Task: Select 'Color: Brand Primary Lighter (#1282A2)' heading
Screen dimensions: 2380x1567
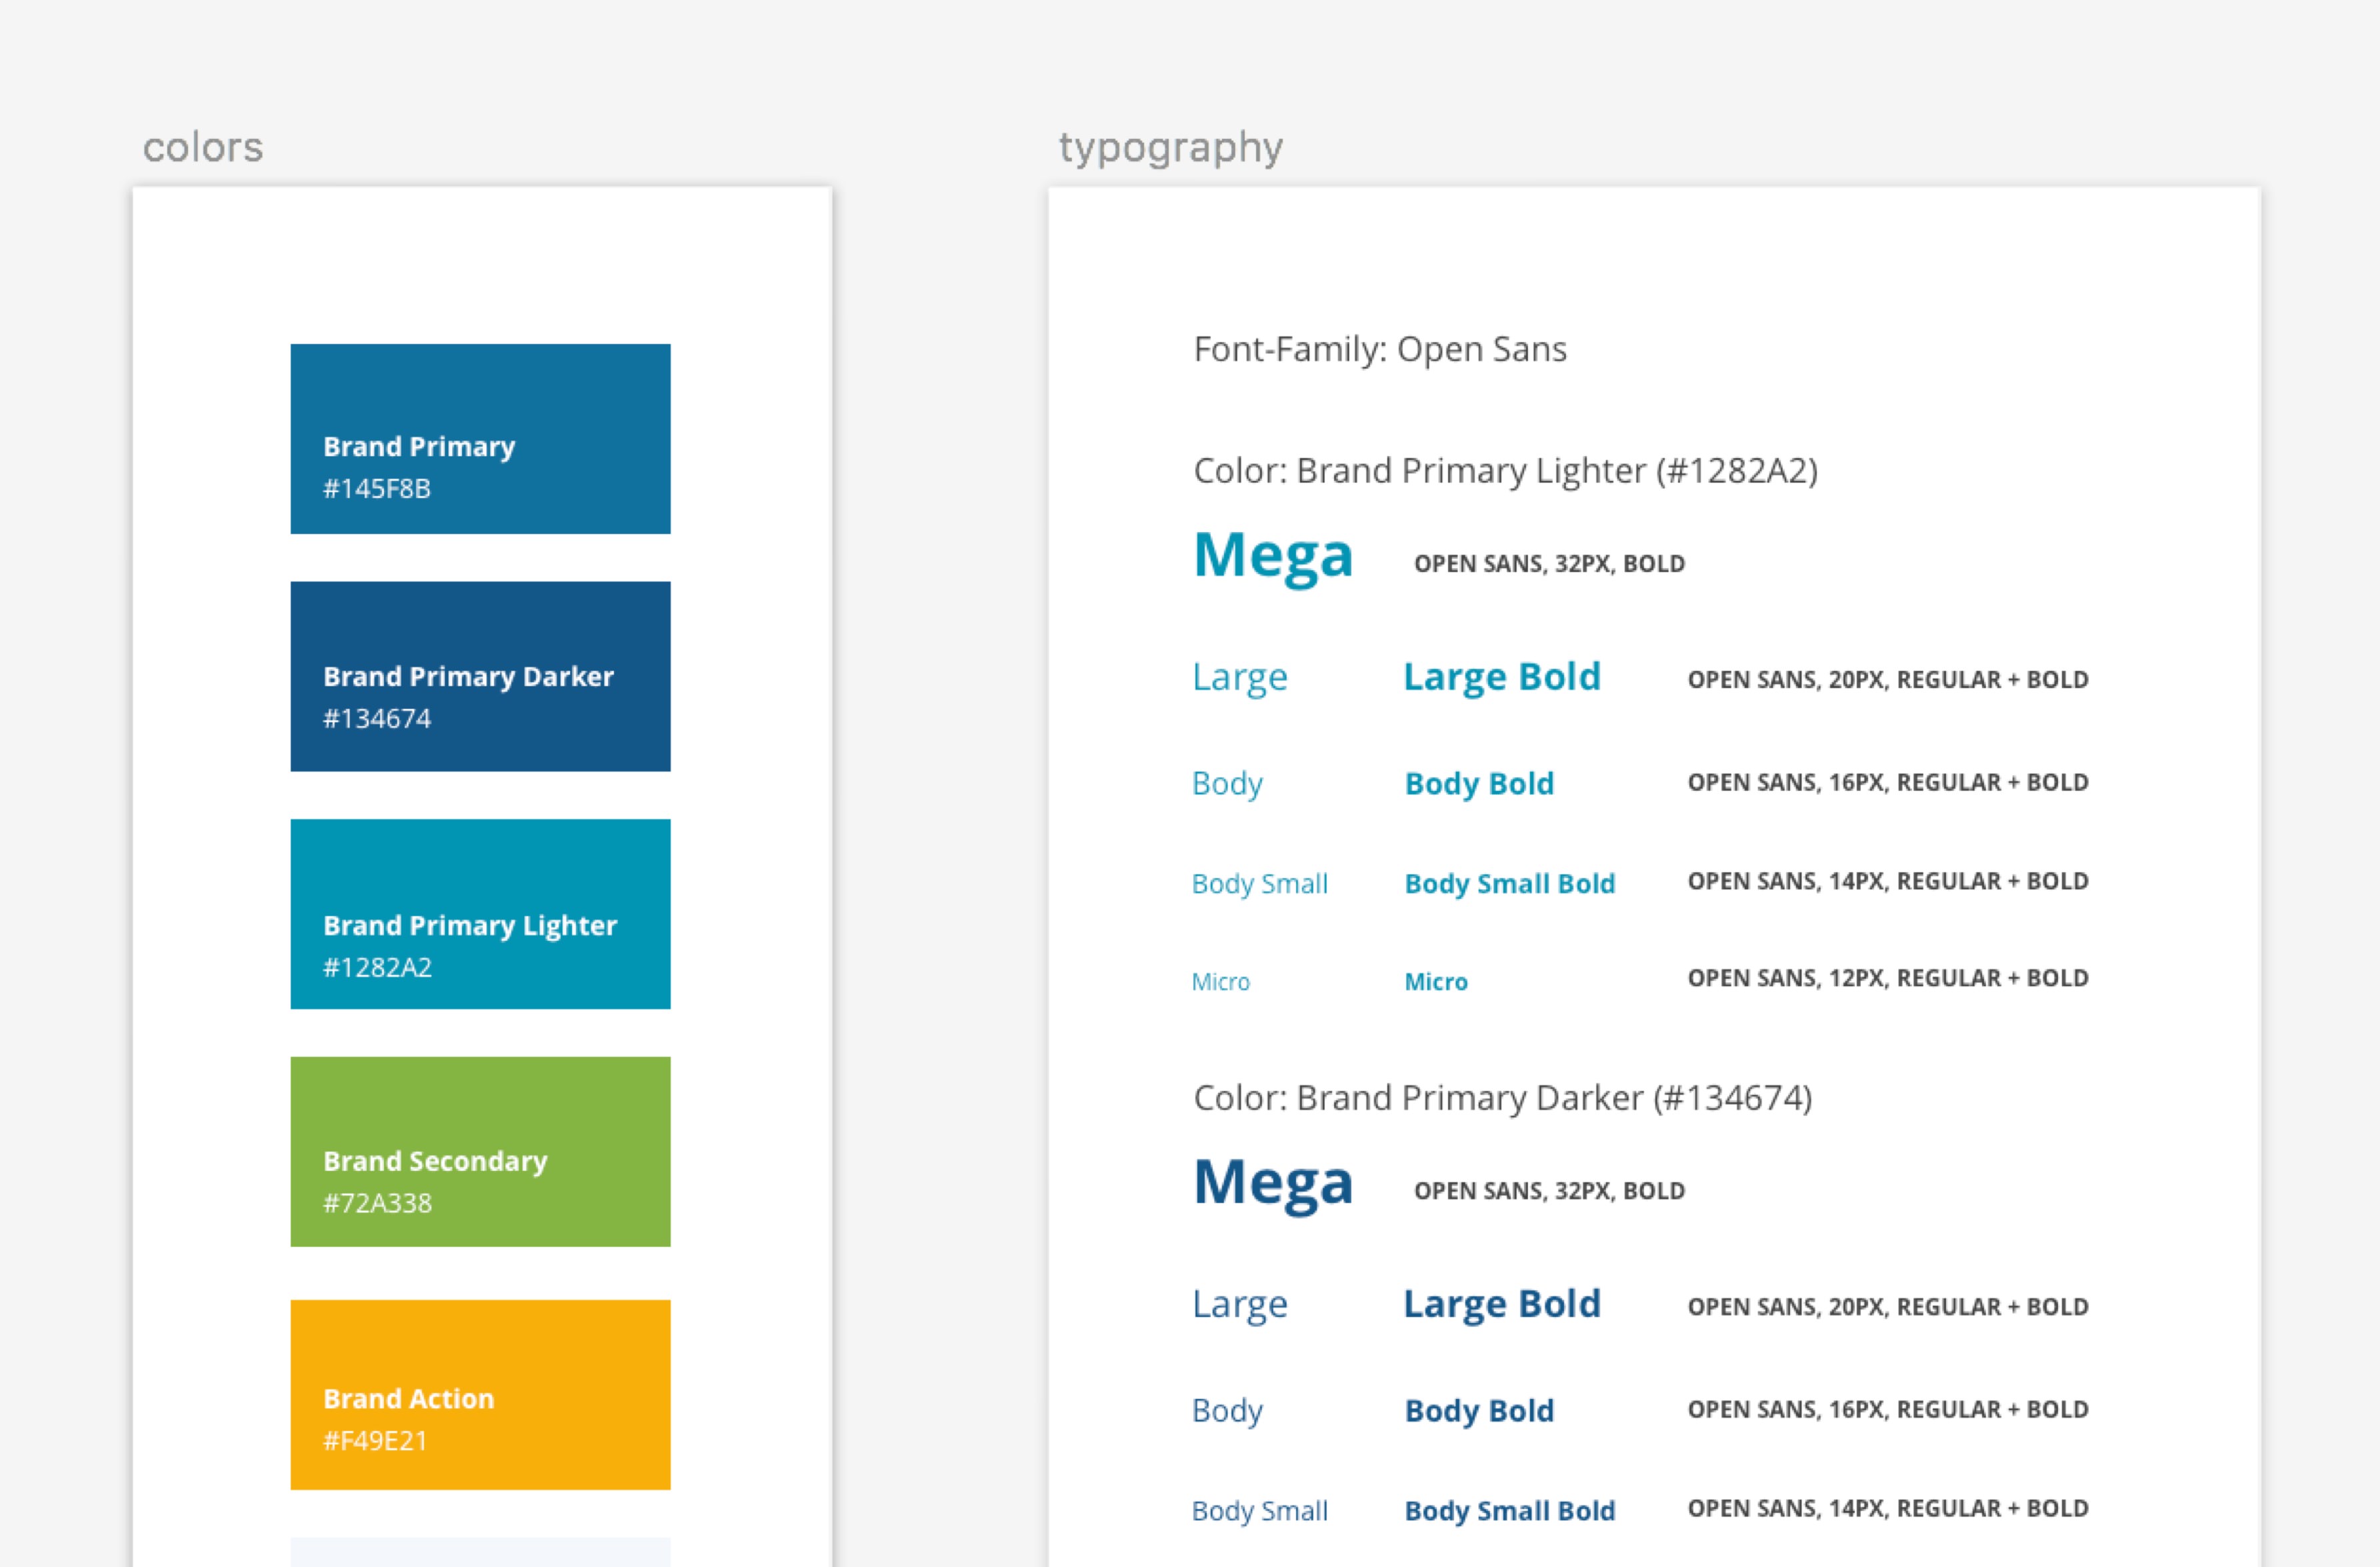Action: [x=1506, y=471]
